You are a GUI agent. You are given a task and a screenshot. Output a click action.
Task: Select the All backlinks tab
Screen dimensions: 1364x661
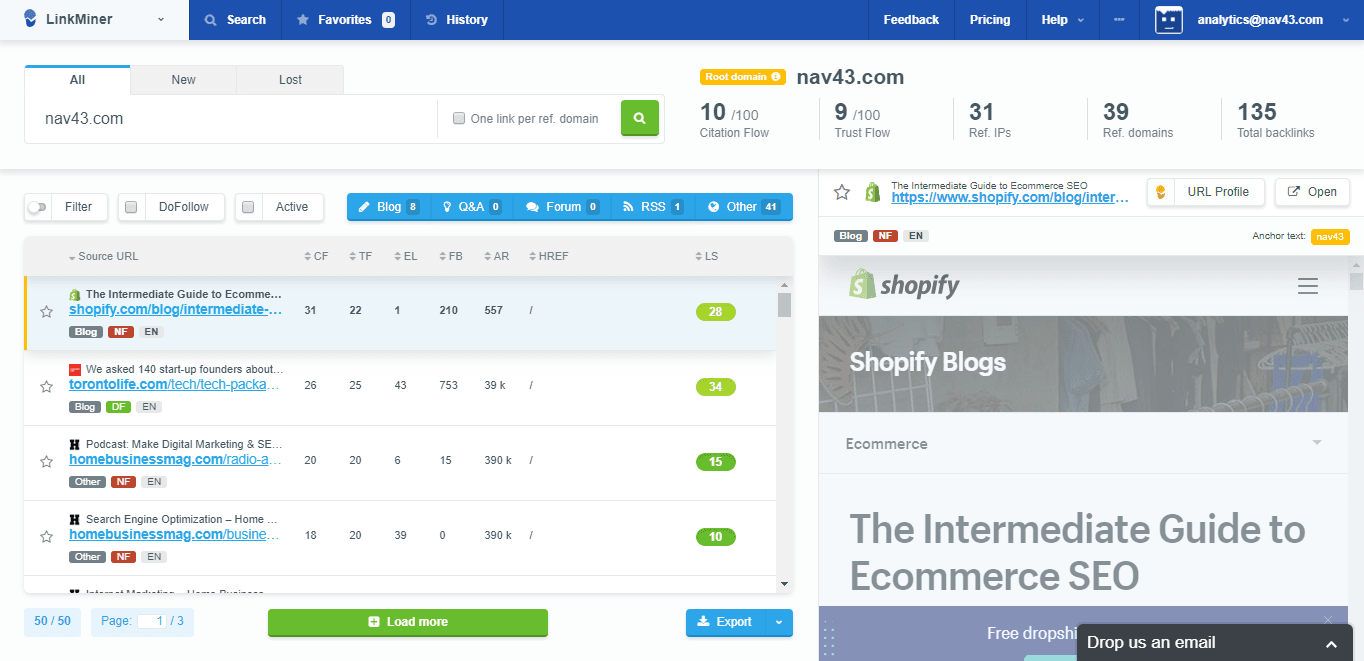tap(77, 80)
